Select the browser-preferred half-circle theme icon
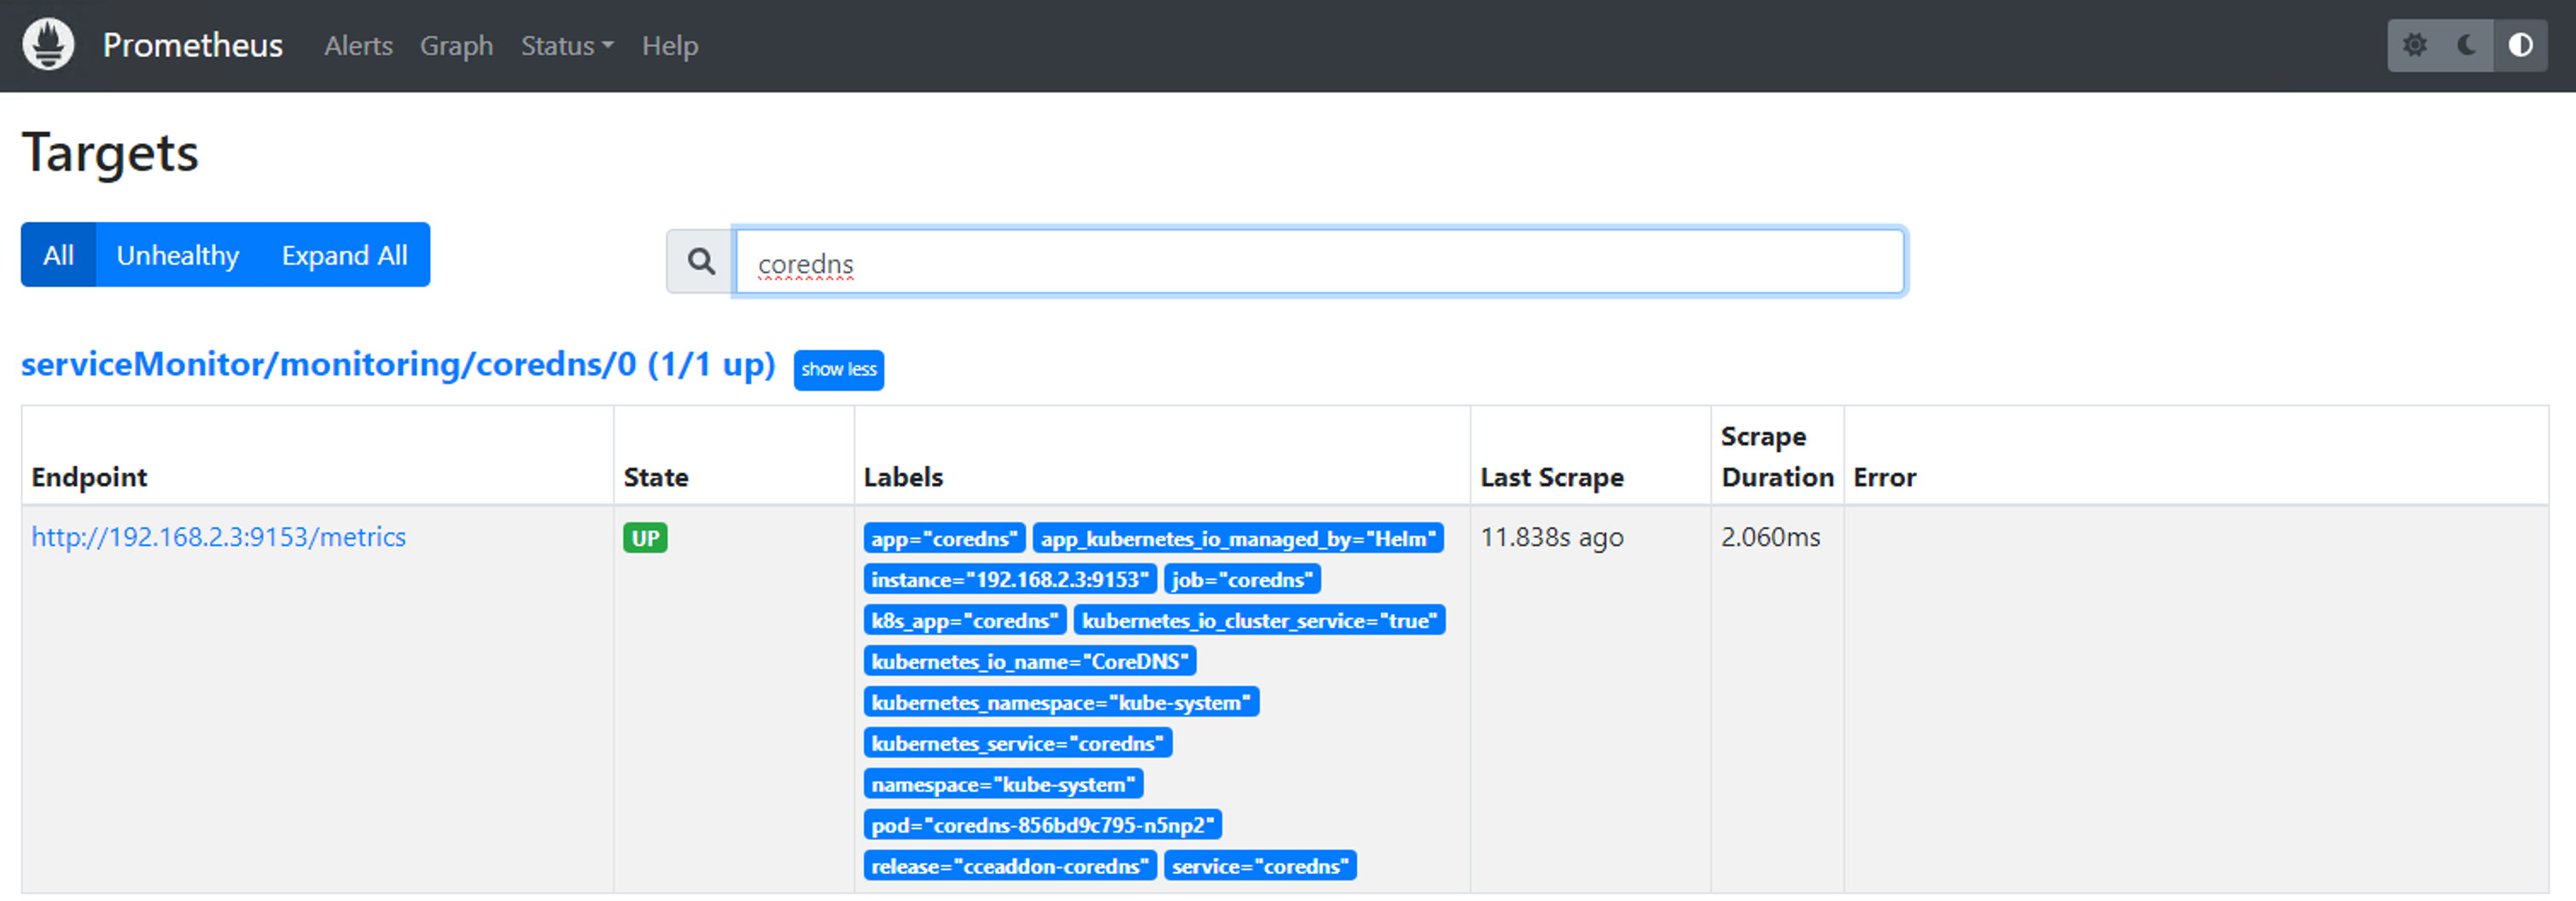Image resolution: width=2576 pixels, height=901 pixels. [x=2520, y=45]
